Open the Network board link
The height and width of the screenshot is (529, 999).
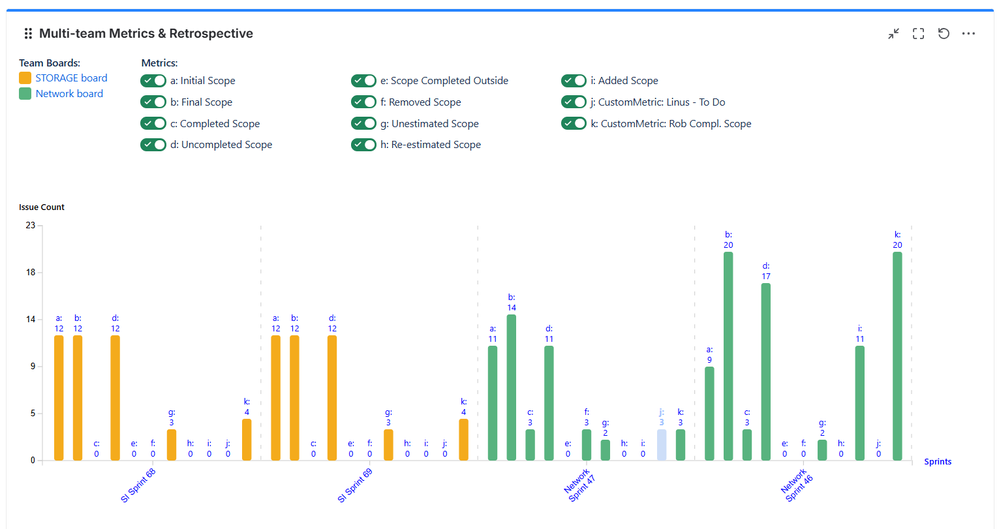click(x=69, y=94)
